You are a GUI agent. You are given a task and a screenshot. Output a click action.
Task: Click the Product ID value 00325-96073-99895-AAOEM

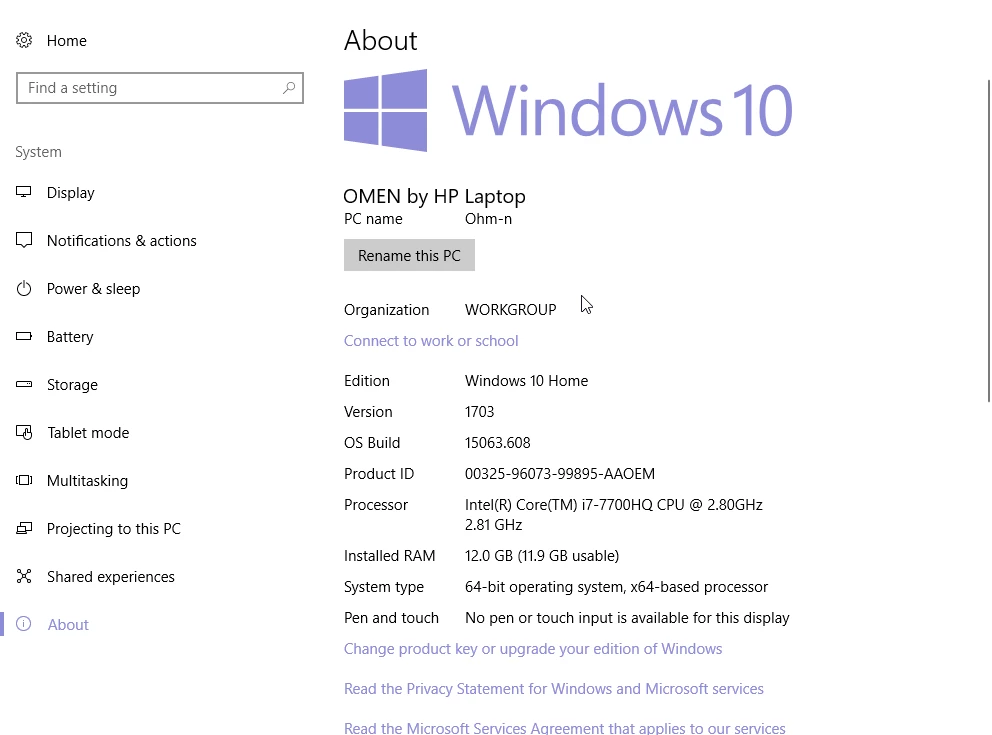[x=560, y=474]
